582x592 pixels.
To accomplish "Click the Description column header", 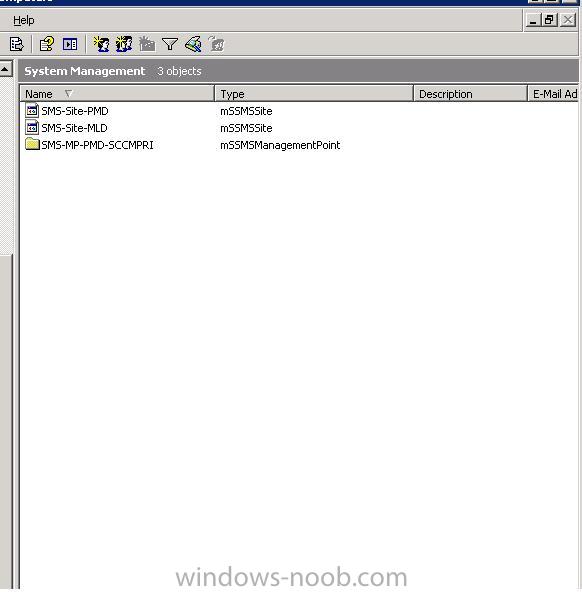I will click(x=470, y=94).
